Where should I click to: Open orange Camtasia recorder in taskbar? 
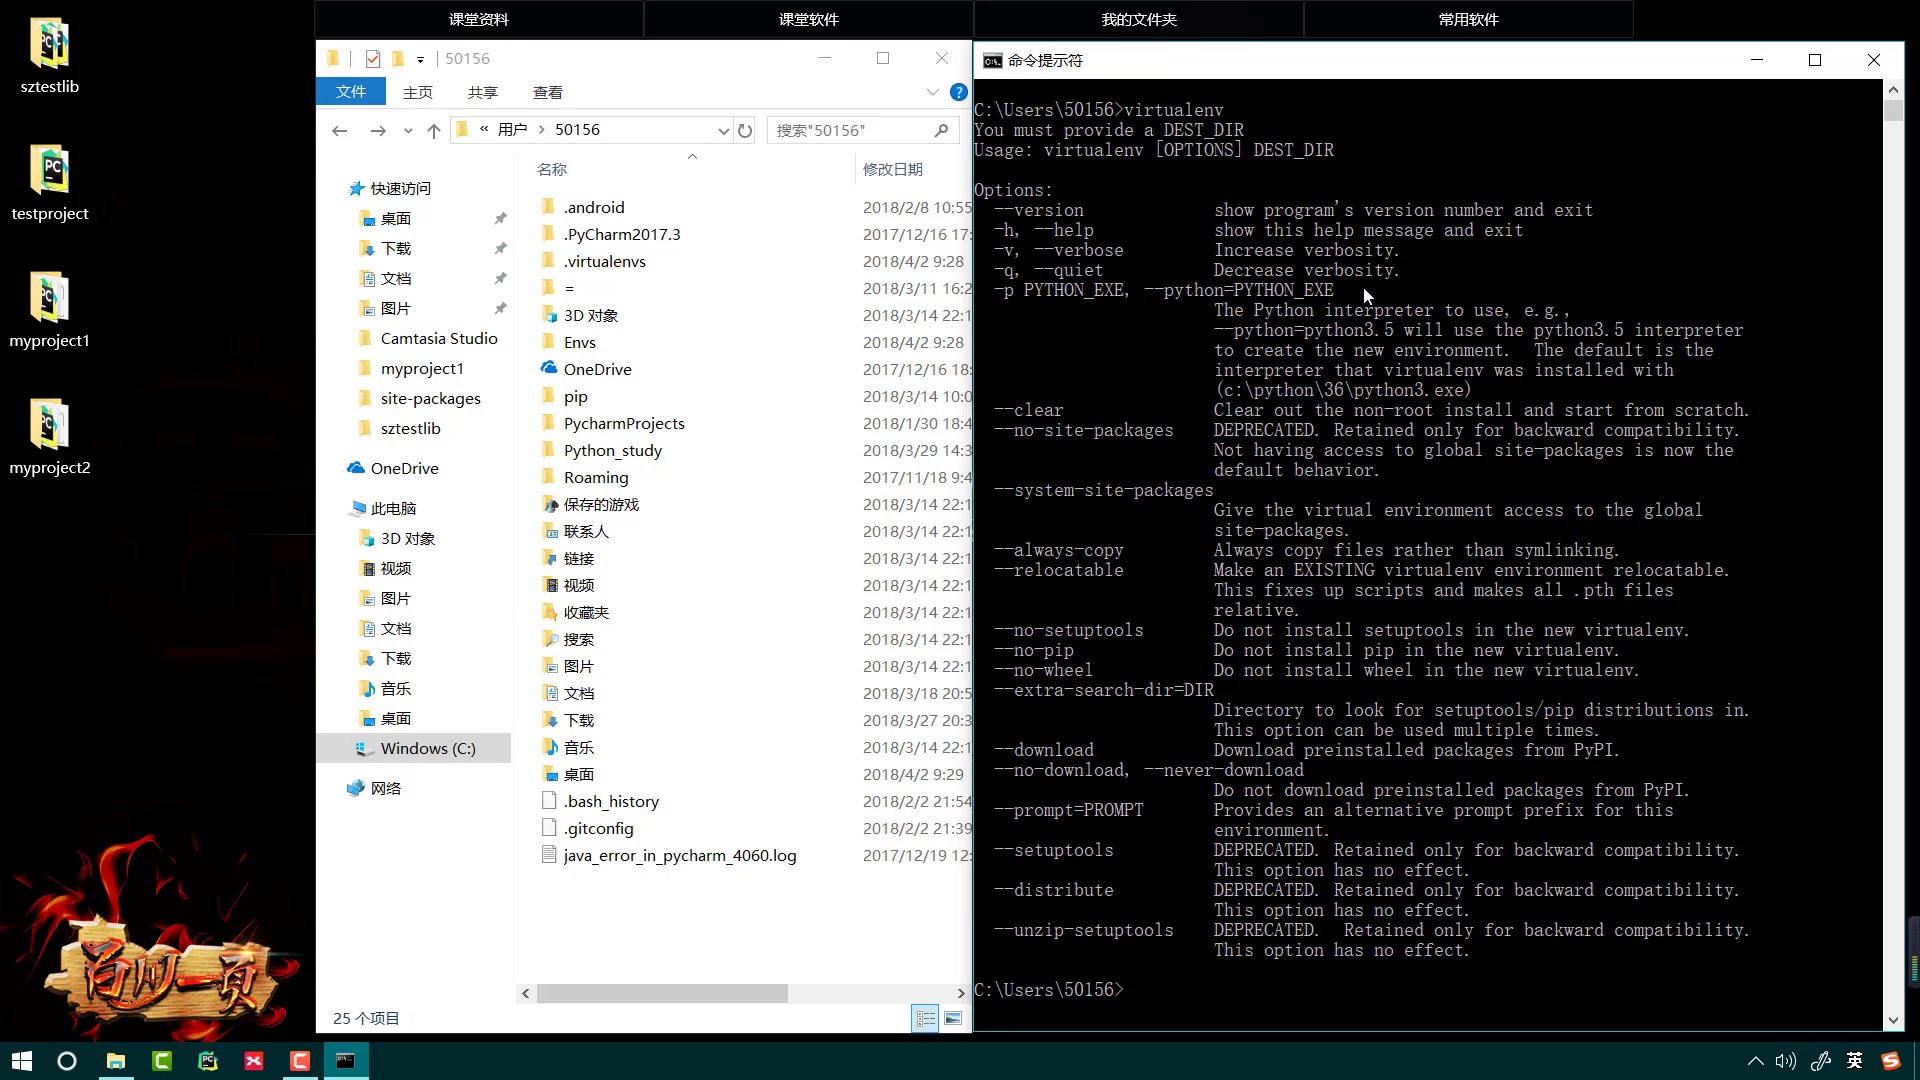coord(300,1061)
